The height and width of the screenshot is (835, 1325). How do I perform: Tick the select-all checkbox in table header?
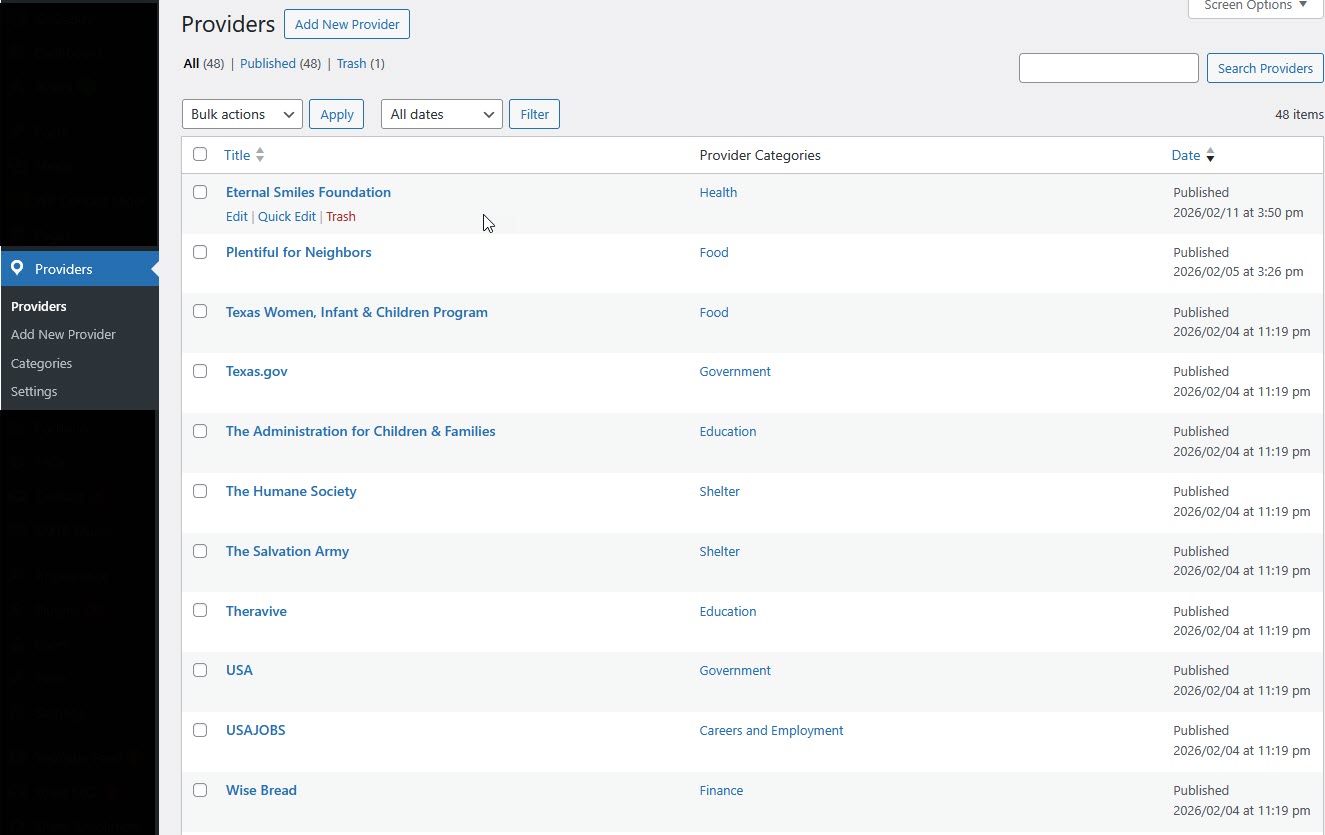coord(200,154)
